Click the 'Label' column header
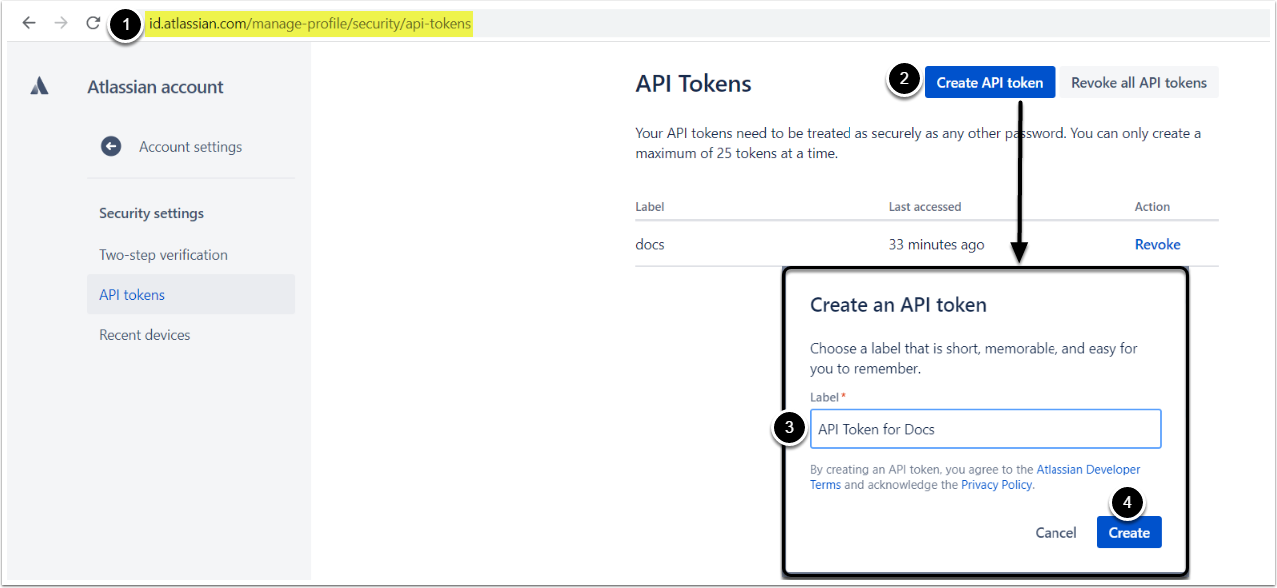This screenshot has width=1277, height=588. click(x=650, y=207)
